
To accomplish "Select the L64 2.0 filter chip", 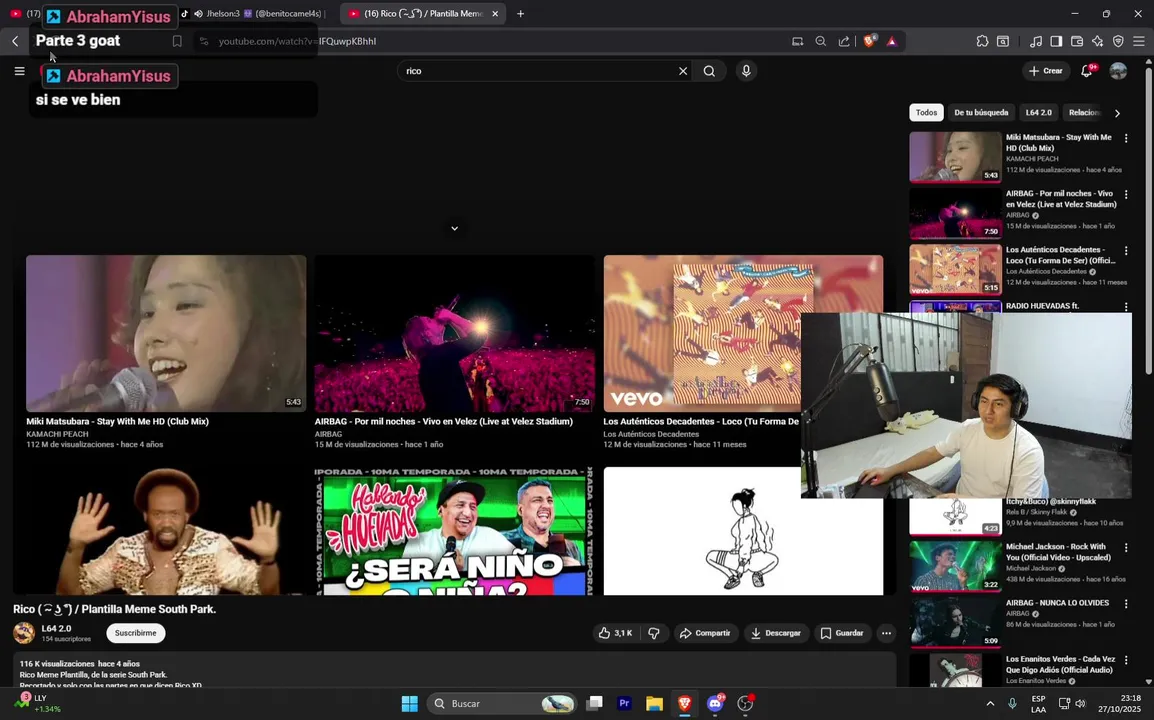I will (x=1038, y=113).
